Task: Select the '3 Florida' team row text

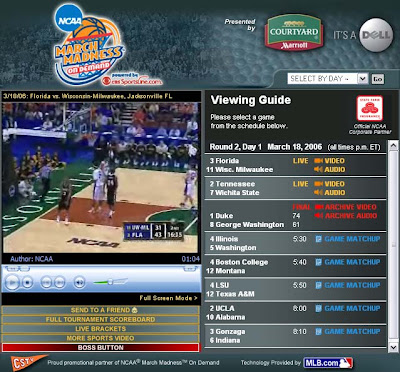Action: point(224,161)
